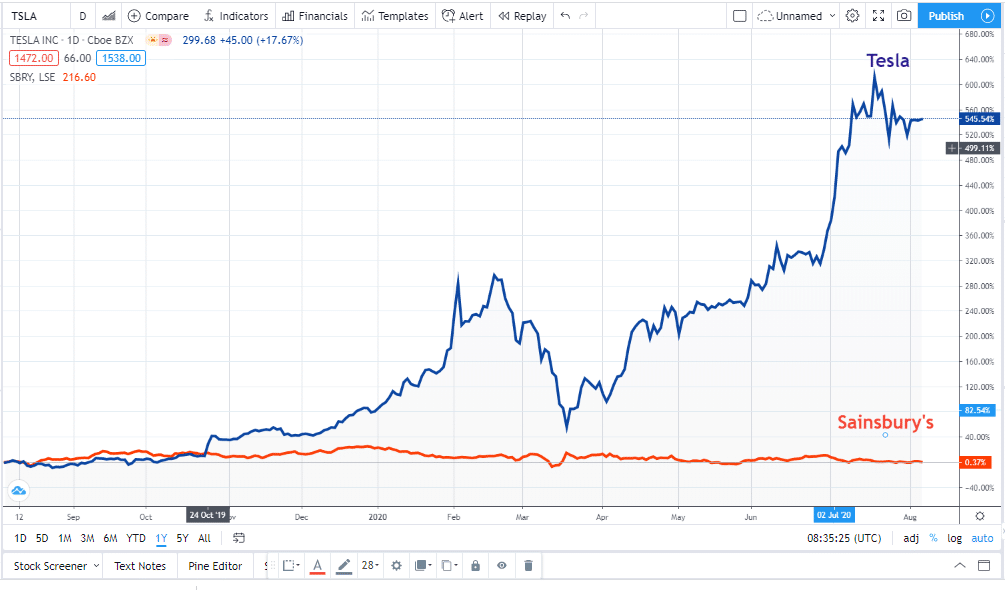
Task: Change the D interval selector
Action: click(83, 16)
